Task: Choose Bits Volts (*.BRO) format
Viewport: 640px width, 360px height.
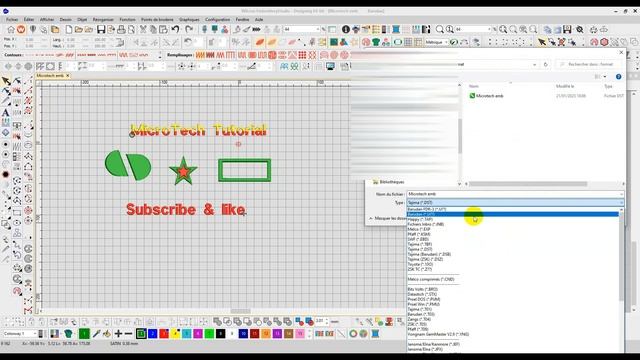Action: [x=422, y=289]
